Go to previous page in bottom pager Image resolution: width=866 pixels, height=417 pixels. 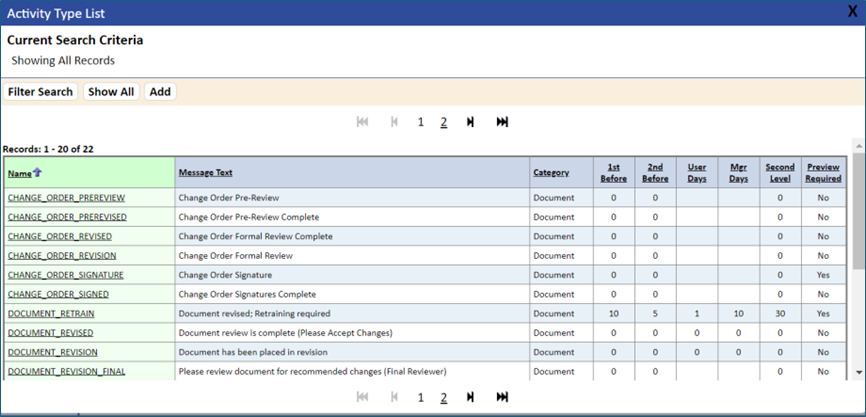(394, 397)
